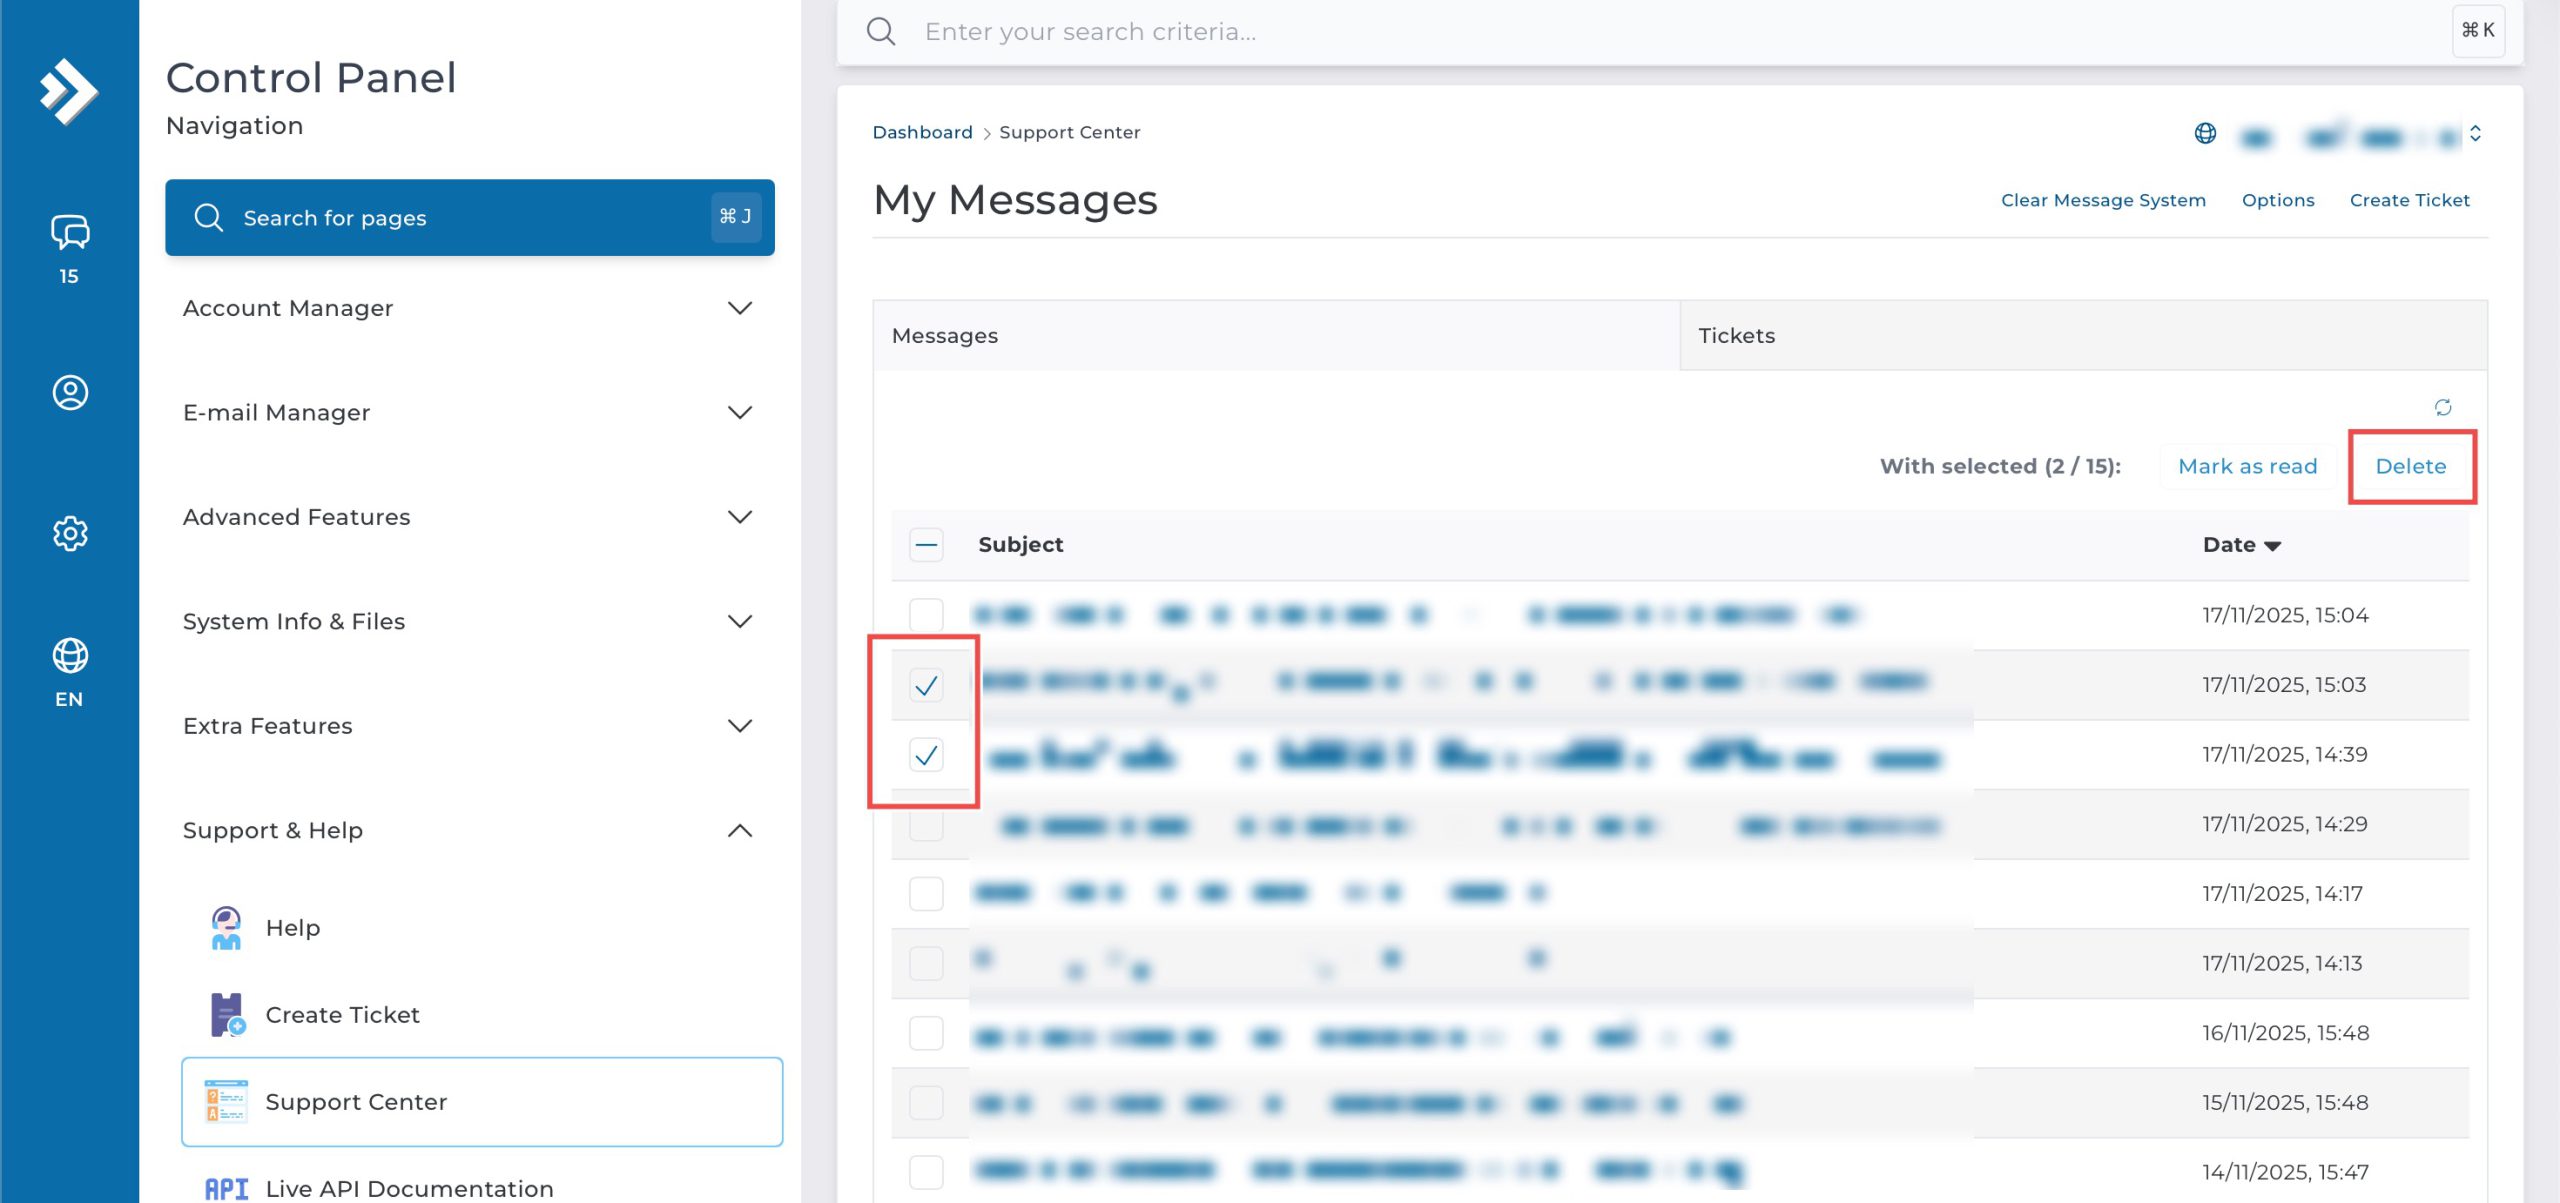This screenshot has width=2560, height=1203.
Task: Check the message dated 17/11/2025, 15:04
Action: pos(926,614)
